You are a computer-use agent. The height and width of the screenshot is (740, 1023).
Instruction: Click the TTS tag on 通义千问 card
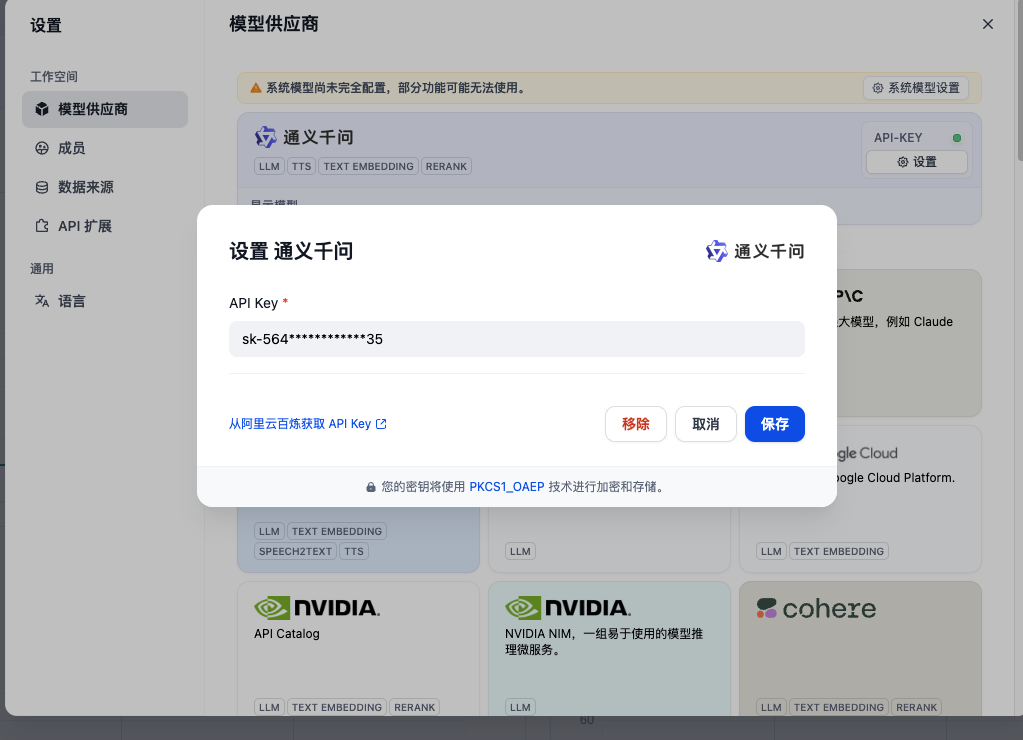coord(301,166)
